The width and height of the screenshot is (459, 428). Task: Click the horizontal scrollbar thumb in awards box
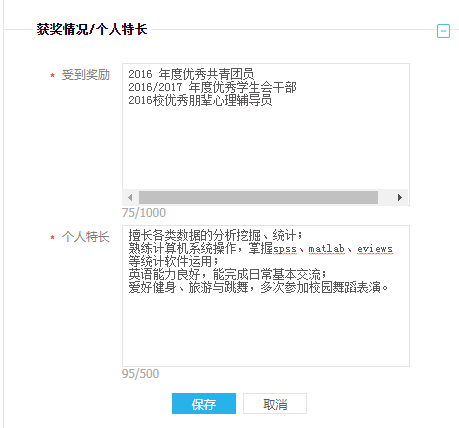pos(258,197)
